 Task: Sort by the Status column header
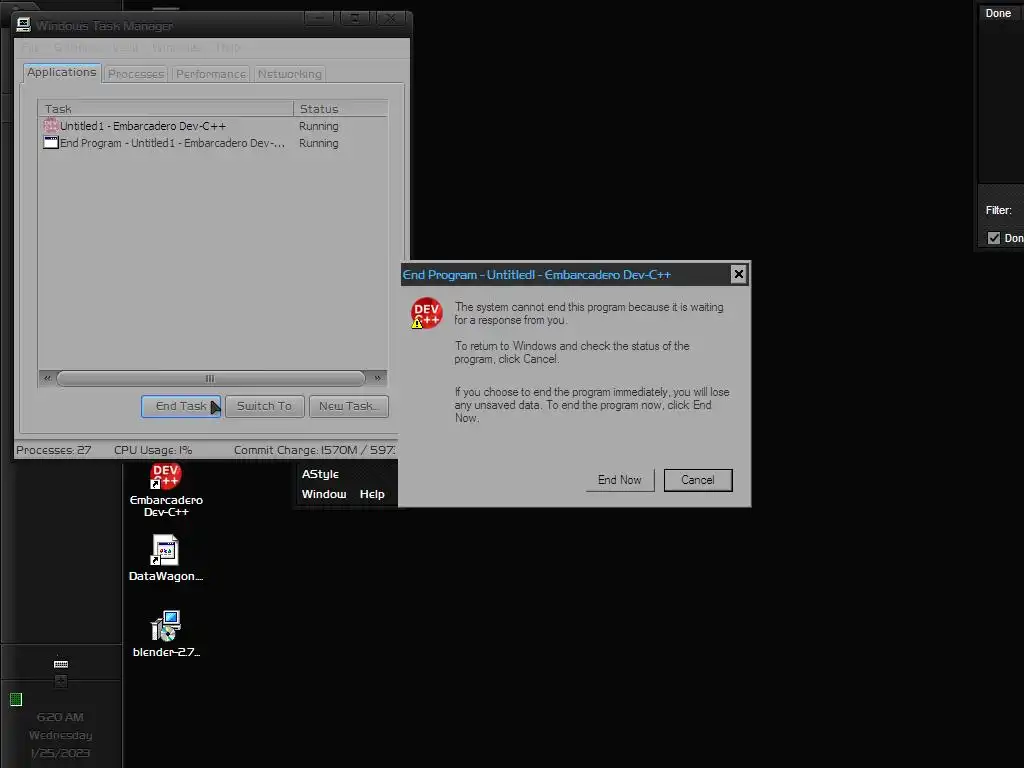pos(340,108)
